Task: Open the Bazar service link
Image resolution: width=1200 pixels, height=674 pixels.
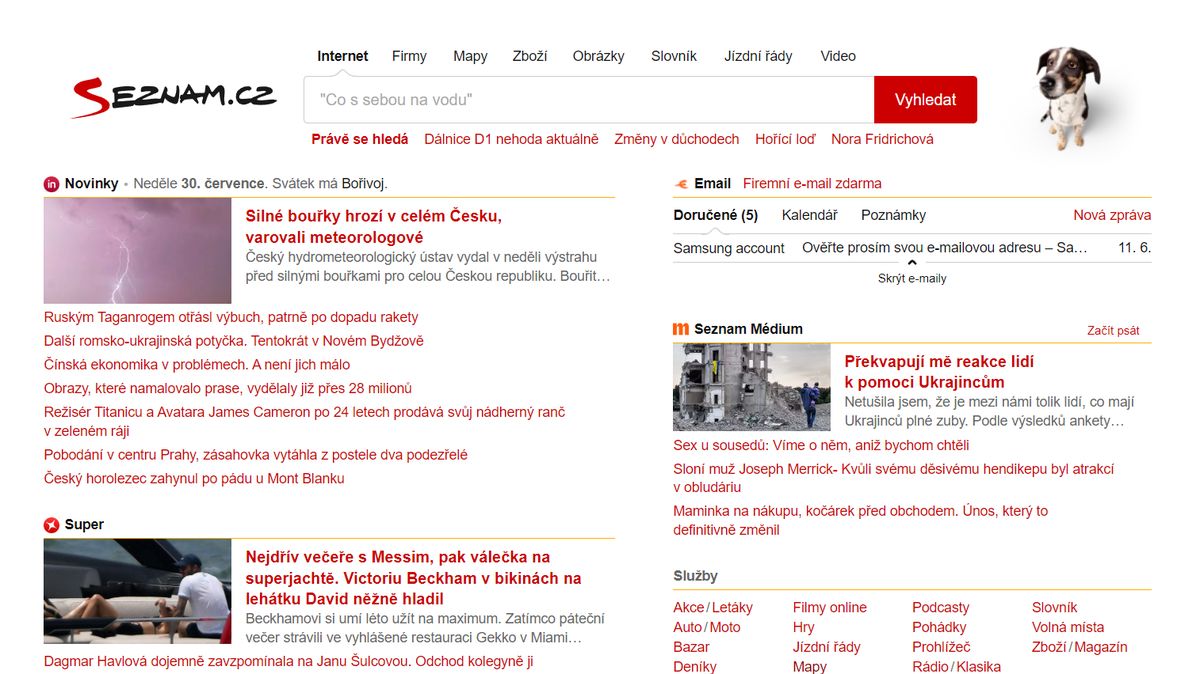Action: point(691,647)
